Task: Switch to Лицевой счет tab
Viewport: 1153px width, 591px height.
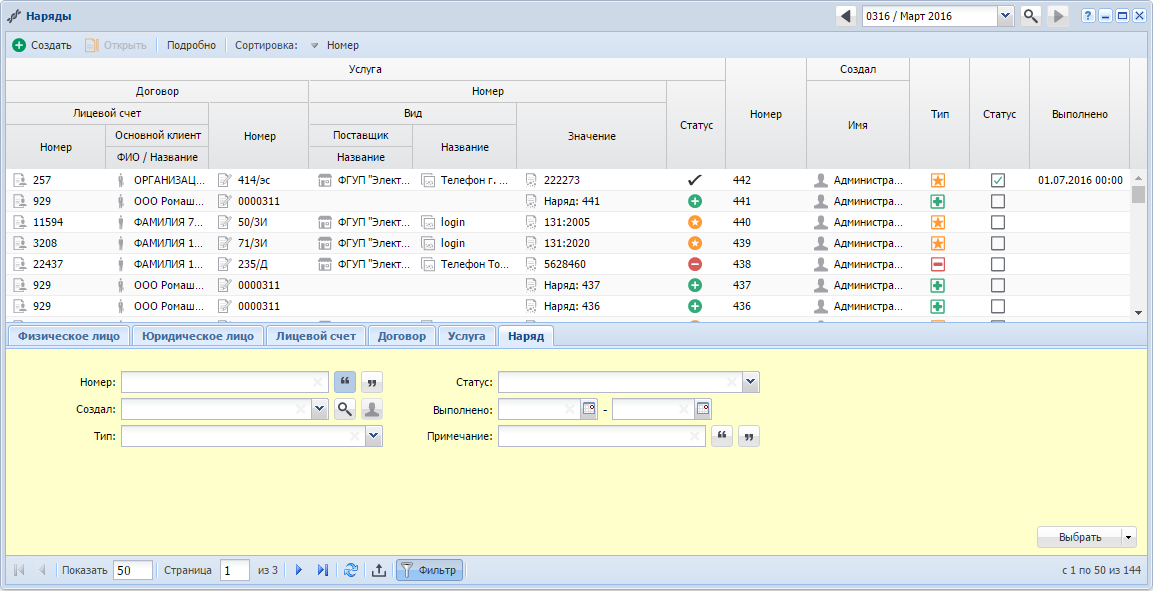Action: click(x=315, y=336)
